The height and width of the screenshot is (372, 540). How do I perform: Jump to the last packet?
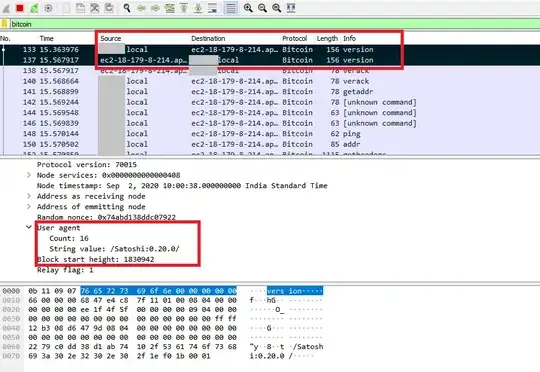point(198,8)
